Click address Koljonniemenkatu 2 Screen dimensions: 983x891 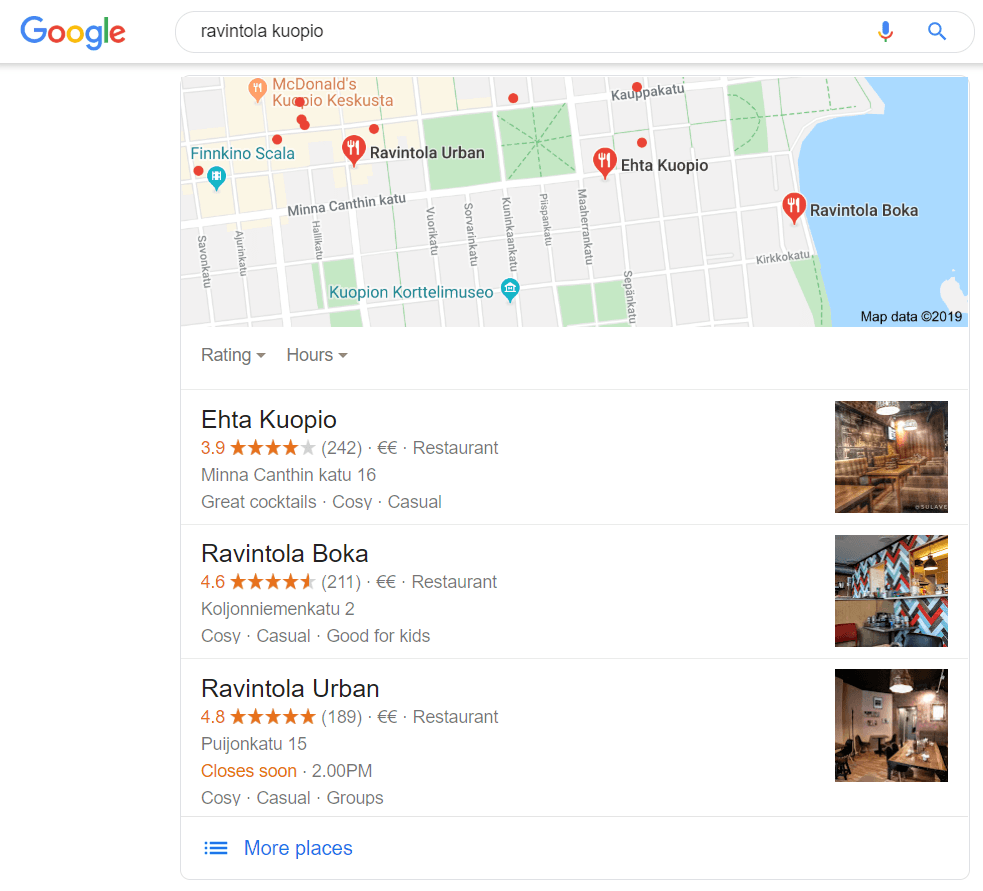pos(278,609)
